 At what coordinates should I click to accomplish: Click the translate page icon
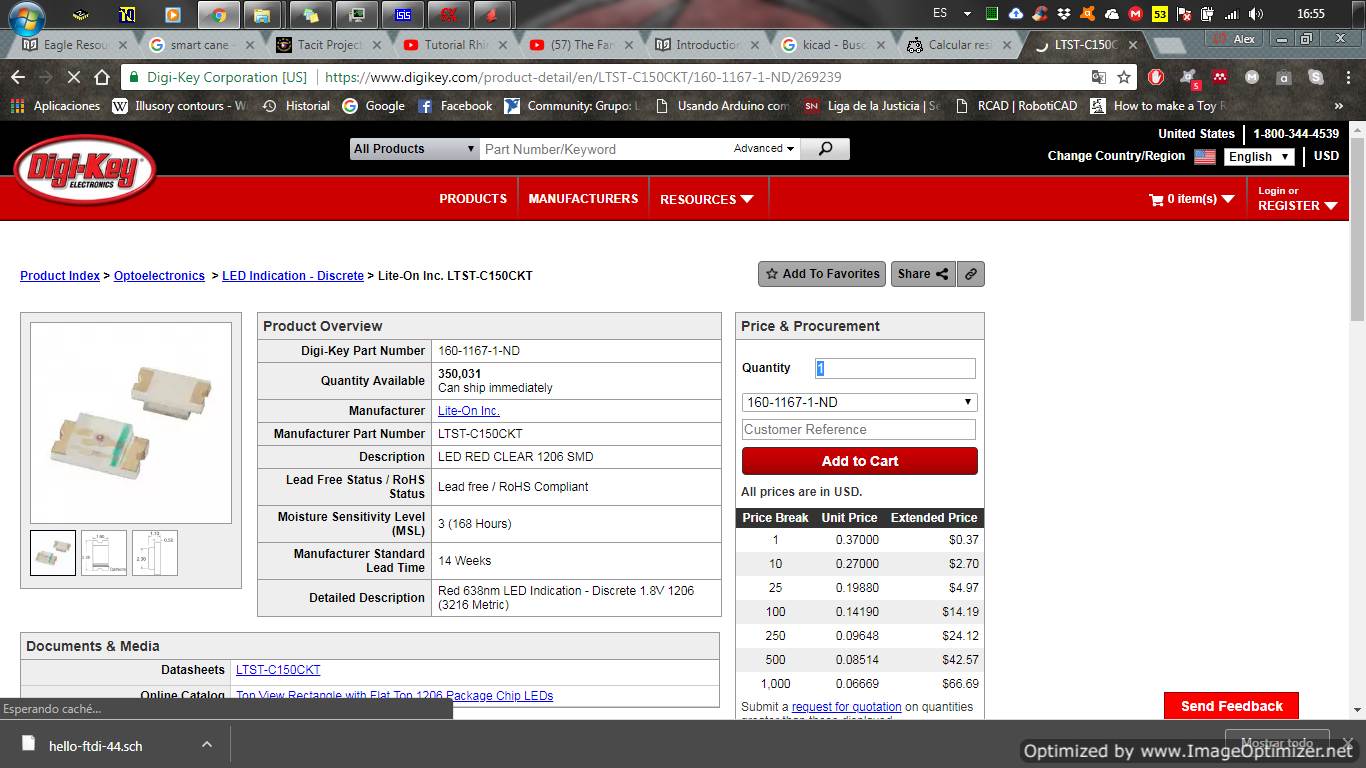(1098, 77)
